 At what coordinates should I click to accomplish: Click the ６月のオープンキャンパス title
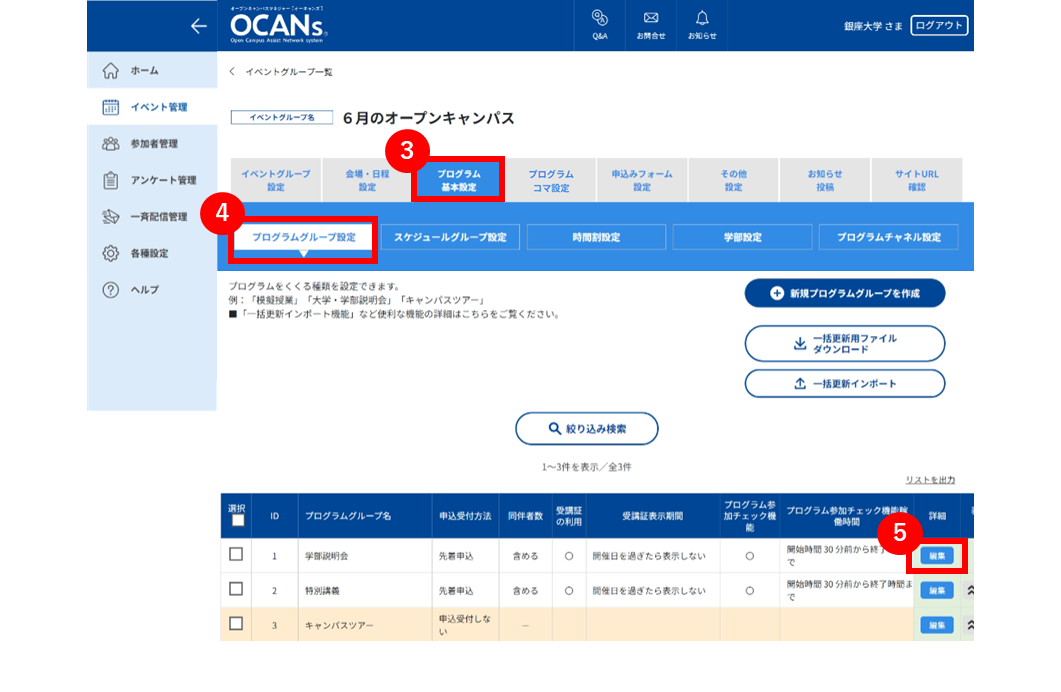[428, 118]
